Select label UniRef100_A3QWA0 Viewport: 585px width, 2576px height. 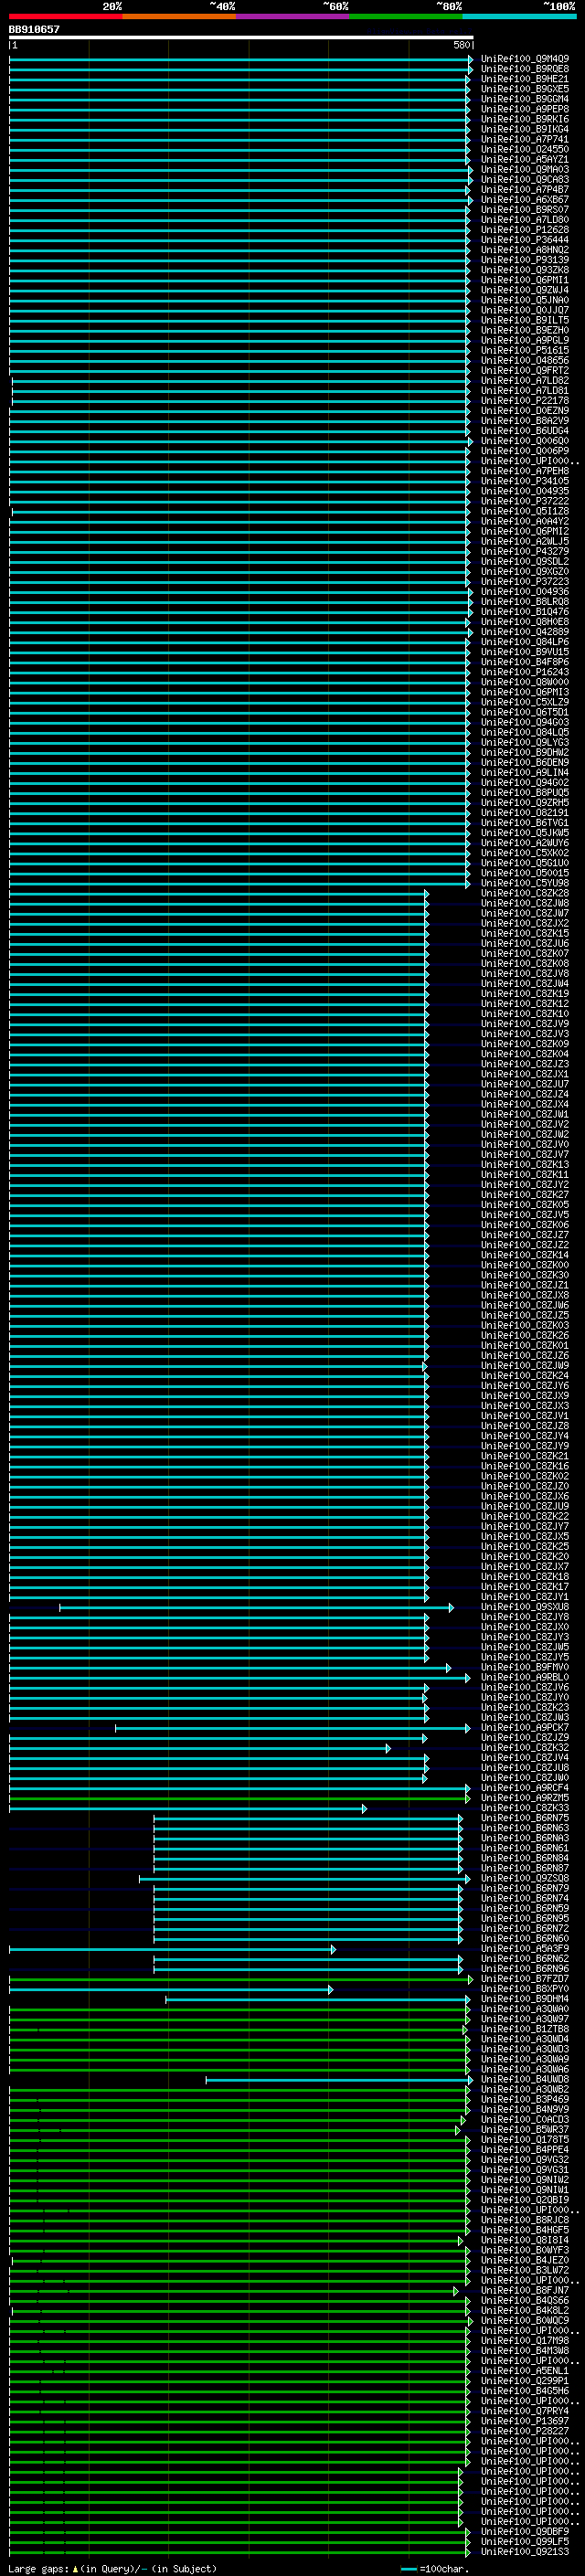(x=525, y=2009)
